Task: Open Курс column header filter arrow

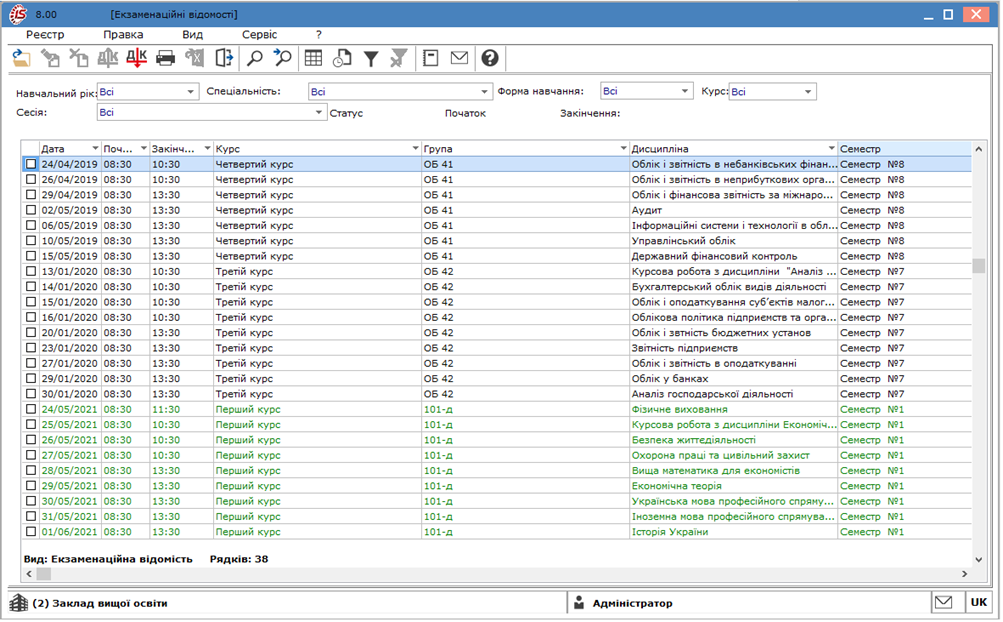Action: pos(416,148)
